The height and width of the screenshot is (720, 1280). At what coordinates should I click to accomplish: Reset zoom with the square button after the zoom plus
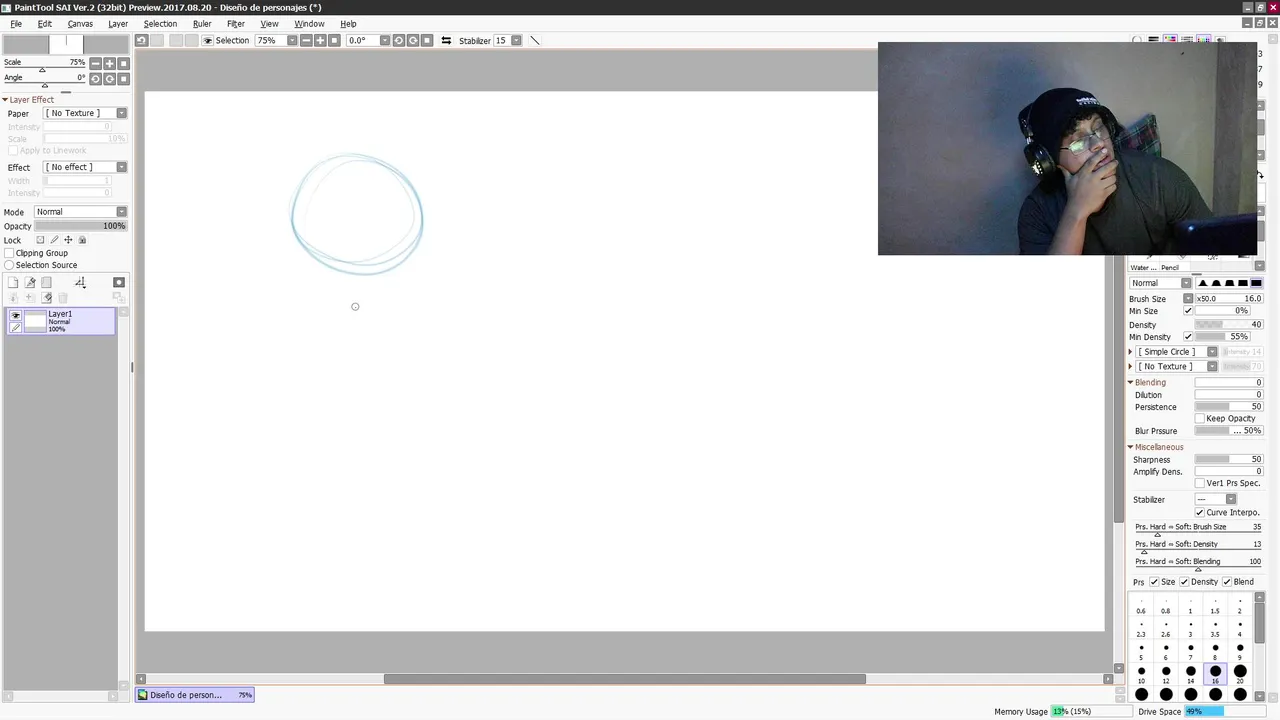(x=334, y=40)
